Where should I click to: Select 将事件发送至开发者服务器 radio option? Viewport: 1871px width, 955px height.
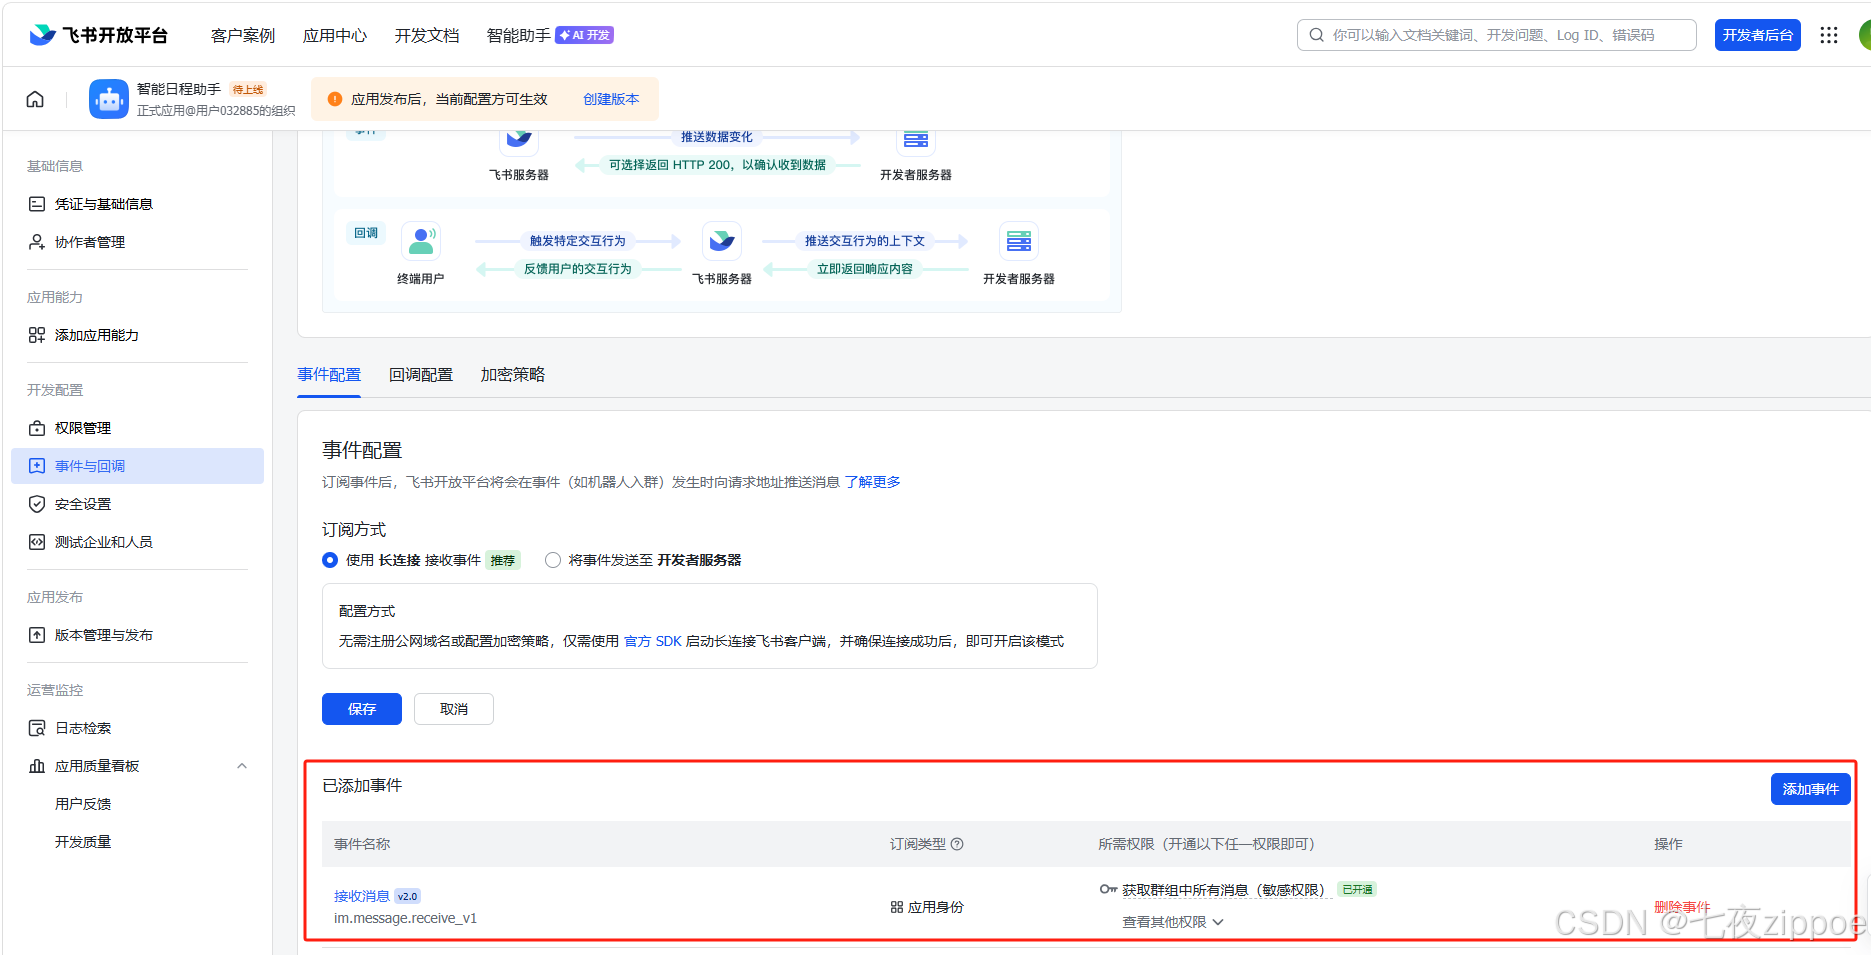553,560
